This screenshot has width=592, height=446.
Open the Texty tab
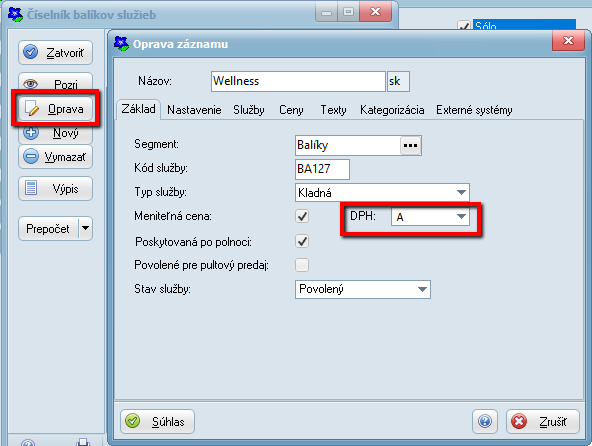click(333, 110)
